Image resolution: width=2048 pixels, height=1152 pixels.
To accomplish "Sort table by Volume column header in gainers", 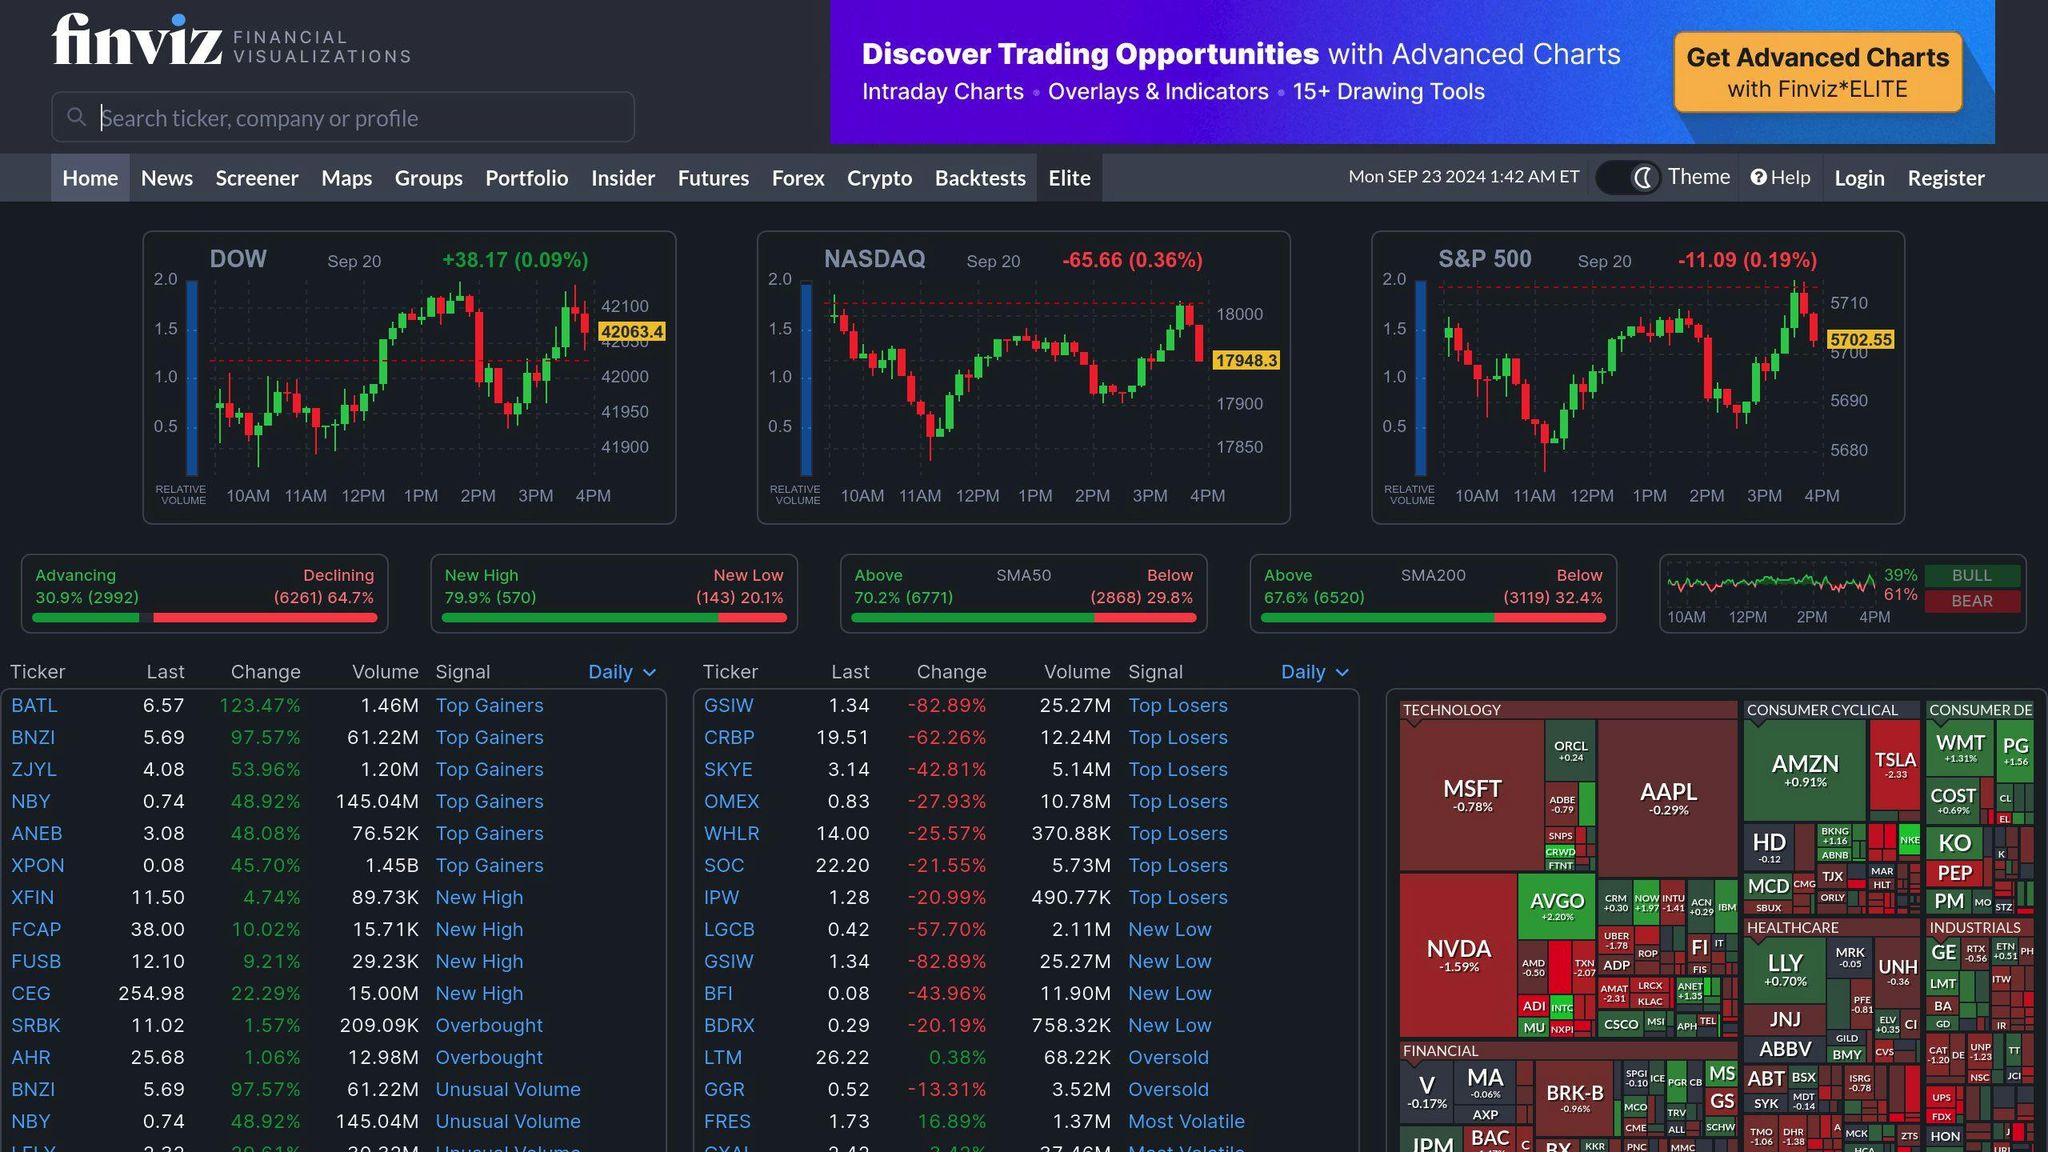I will (x=385, y=672).
